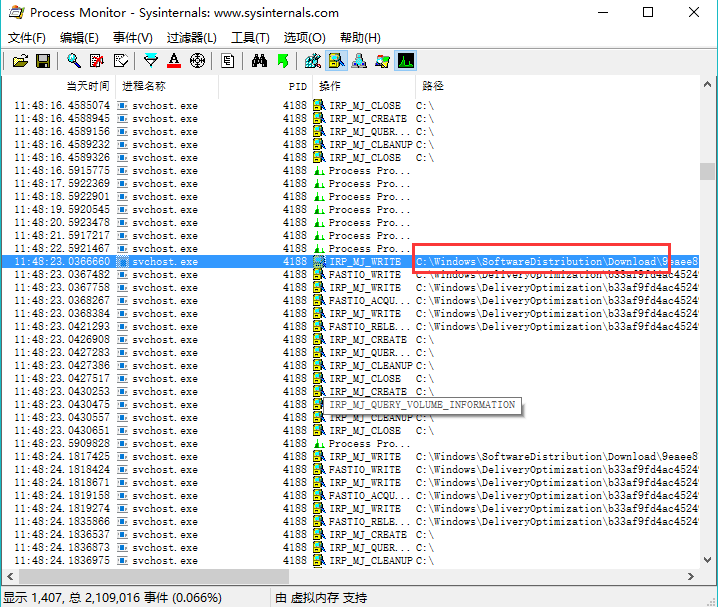This screenshot has width=718, height=607.
Task: Toggle Show Process and Thread Activity icon
Action: (x=382, y=61)
